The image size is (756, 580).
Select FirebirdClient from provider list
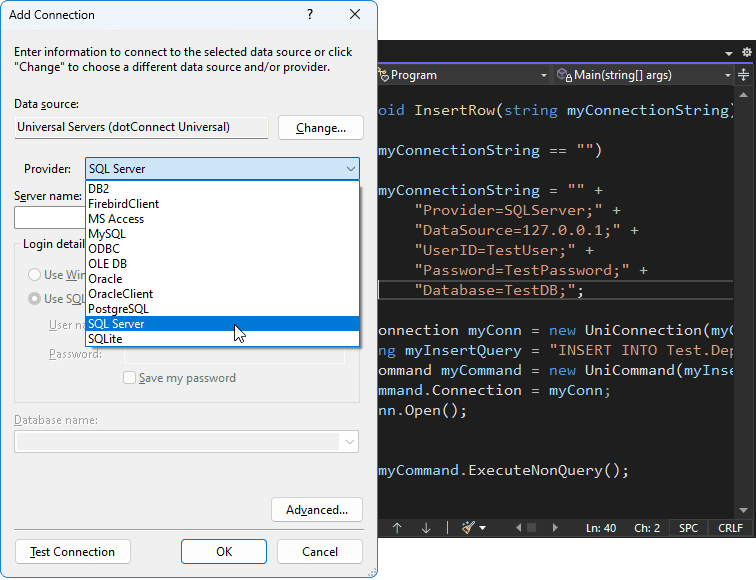[x=222, y=203]
